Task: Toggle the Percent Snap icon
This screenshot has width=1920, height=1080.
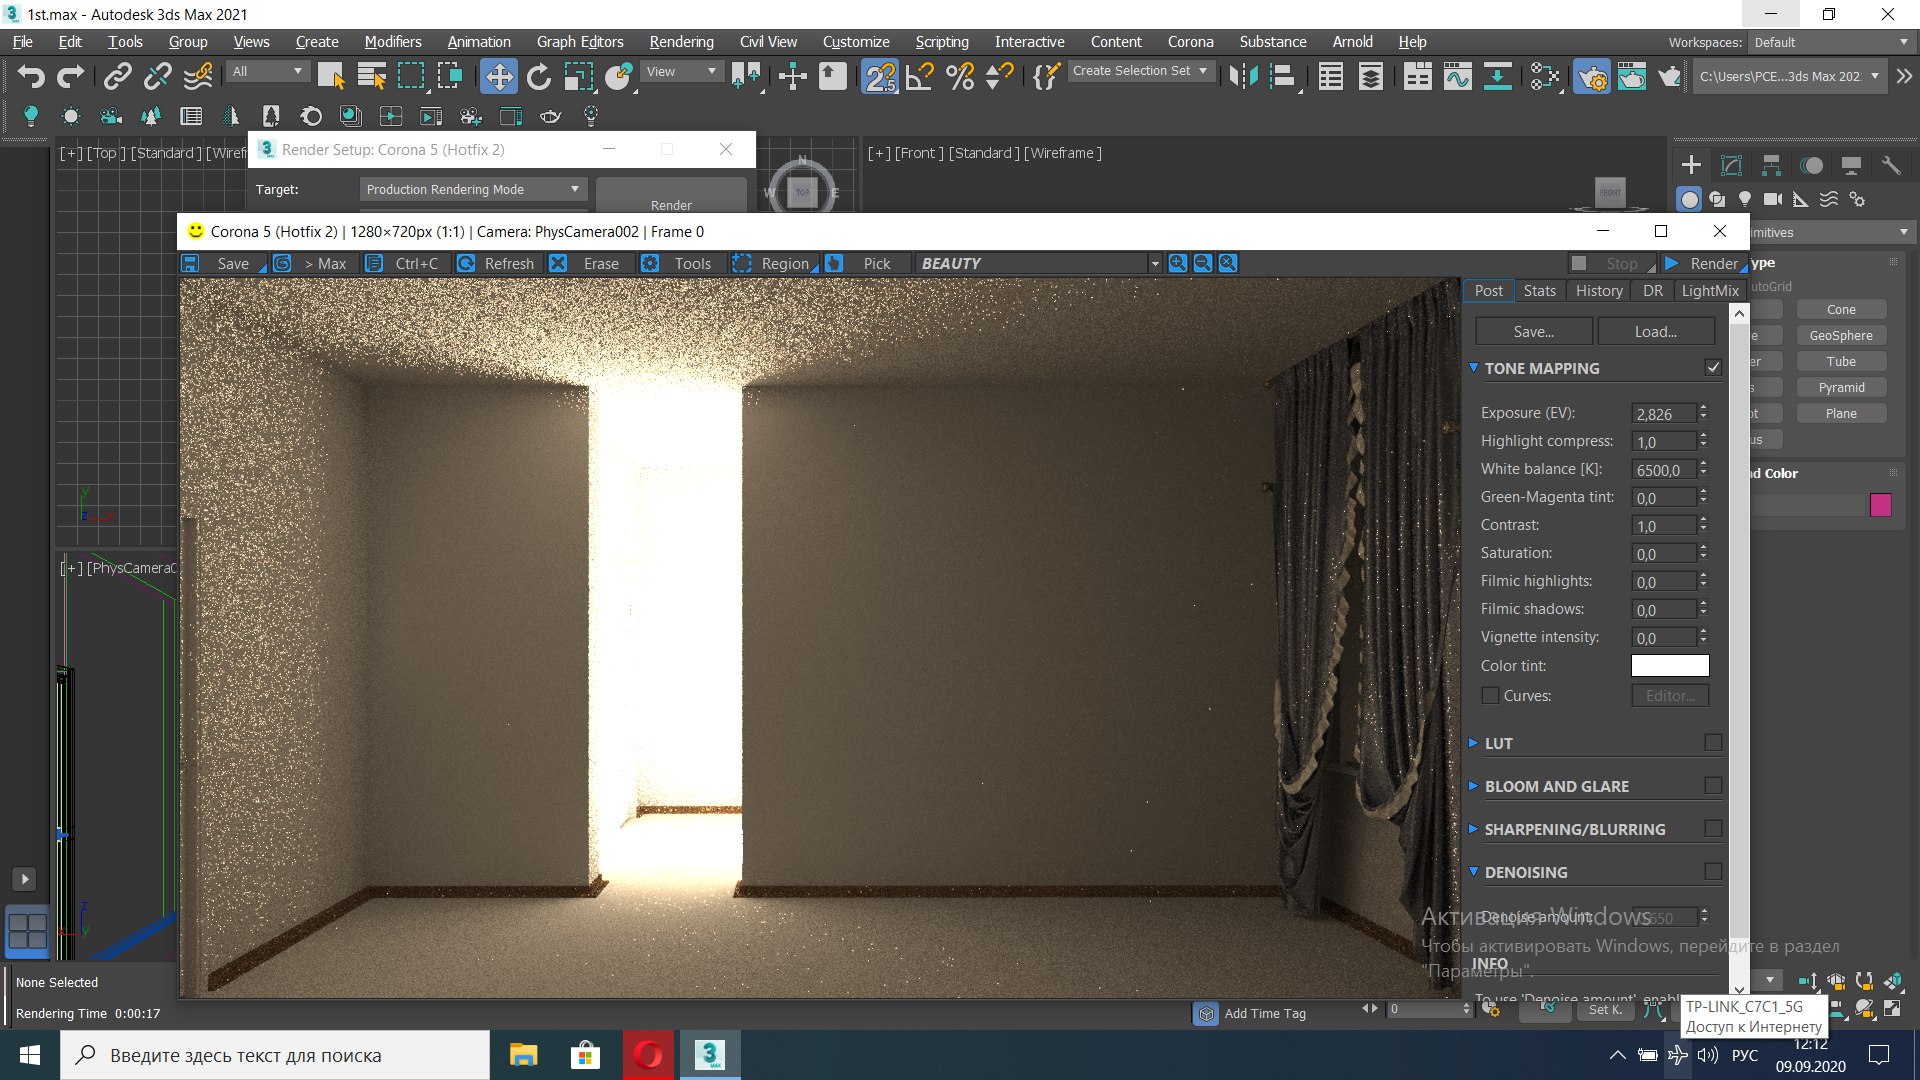Action: tap(960, 76)
